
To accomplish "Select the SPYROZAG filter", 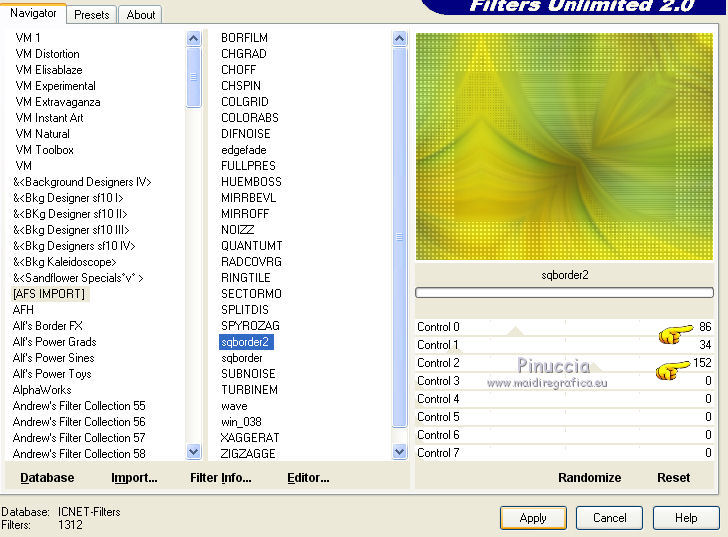I will pos(250,326).
